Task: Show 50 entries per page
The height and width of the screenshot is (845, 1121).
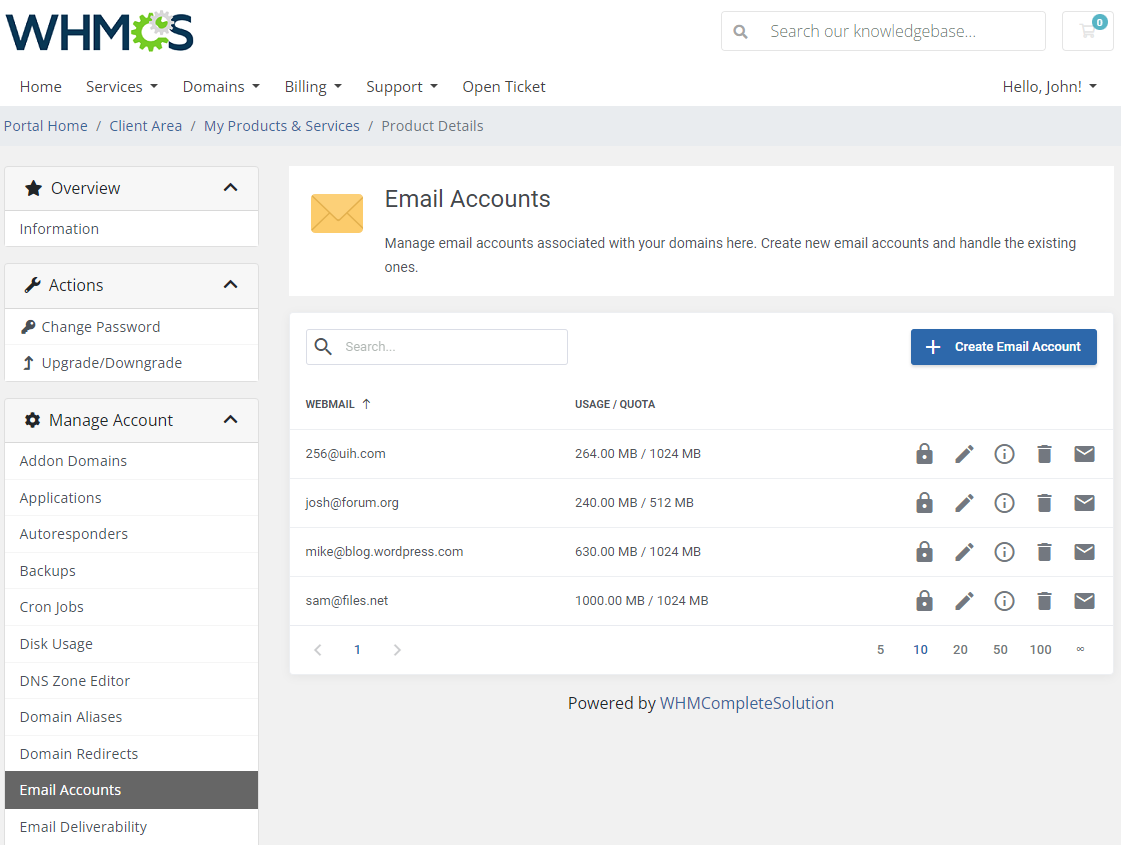Action: pyautogui.click(x=1000, y=650)
